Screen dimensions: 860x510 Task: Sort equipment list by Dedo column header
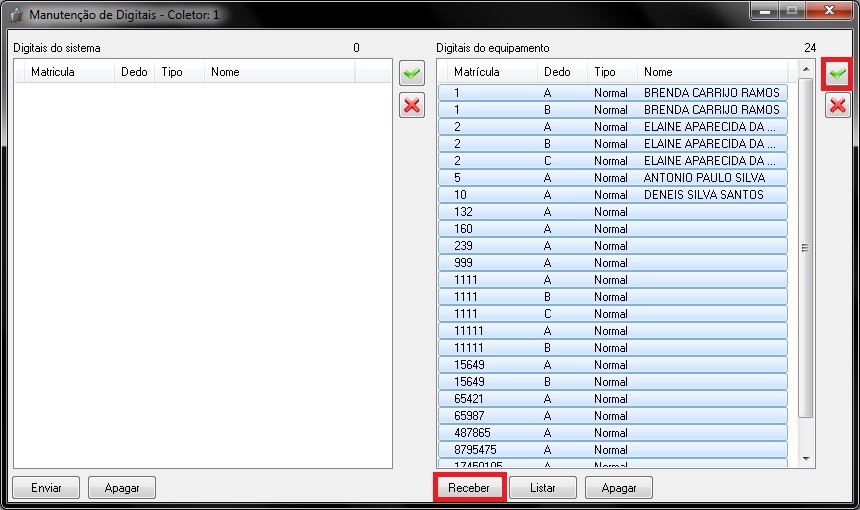click(x=557, y=72)
